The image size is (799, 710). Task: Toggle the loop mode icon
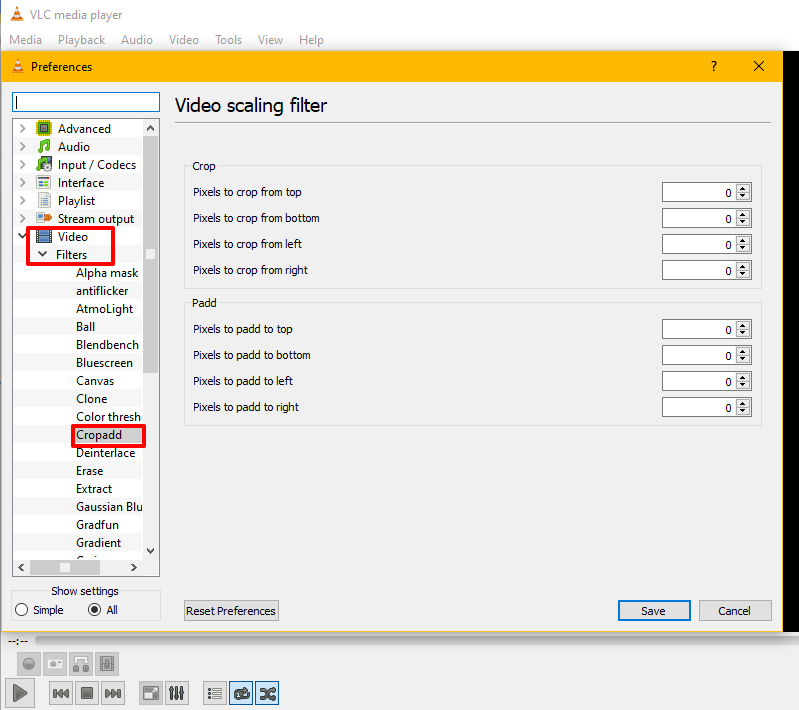pyautogui.click(x=241, y=693)
